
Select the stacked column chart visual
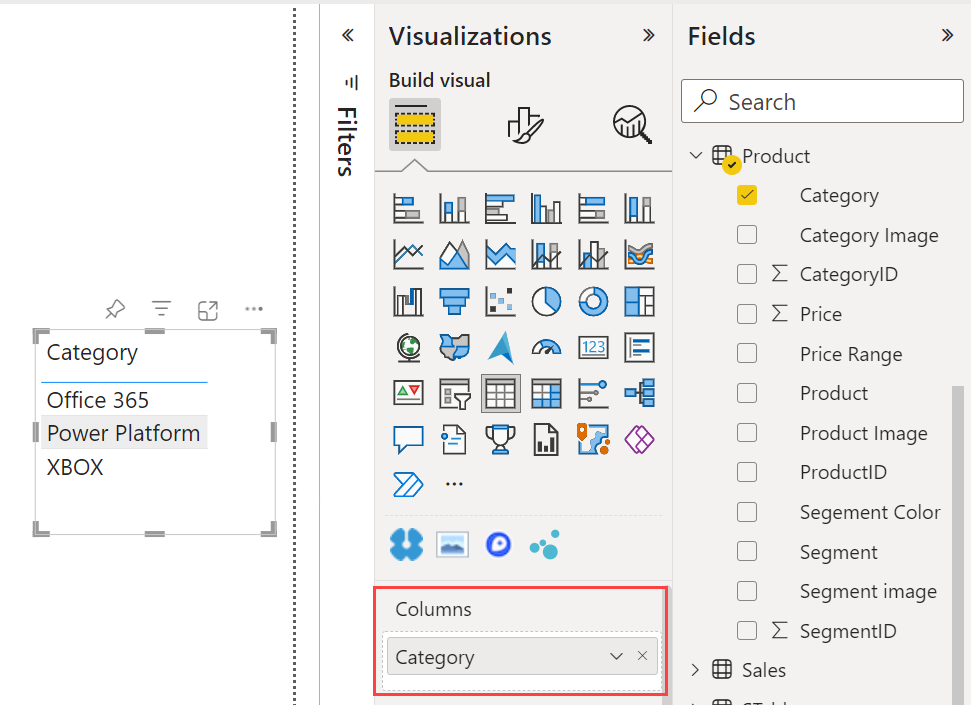pos(454,208)
